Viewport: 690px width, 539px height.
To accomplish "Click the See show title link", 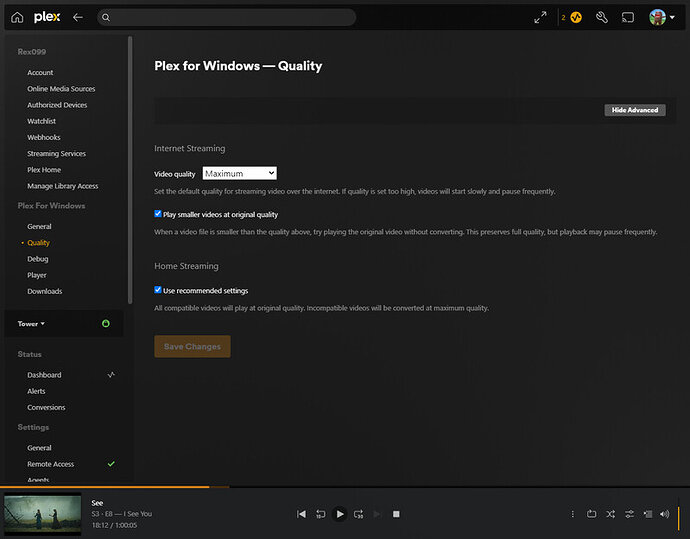I will click(x=97, y=503).
